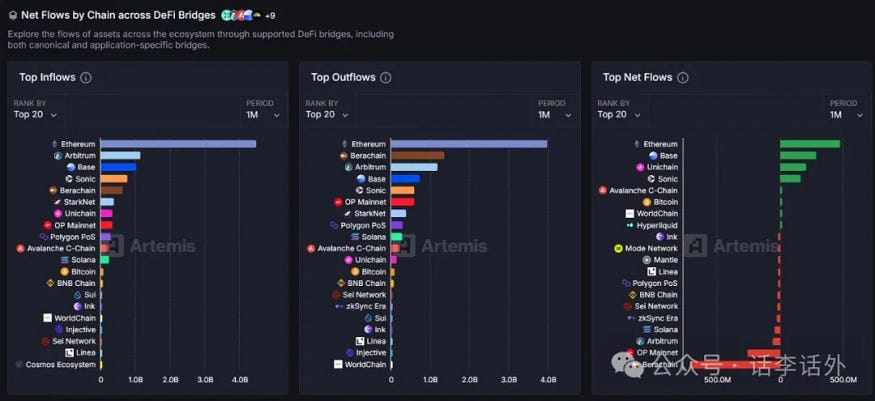This screenshot has width=875, height=401.
Task: Click the red OP Mainnet bar in Net Flows
Action: (x=763, y=353)
